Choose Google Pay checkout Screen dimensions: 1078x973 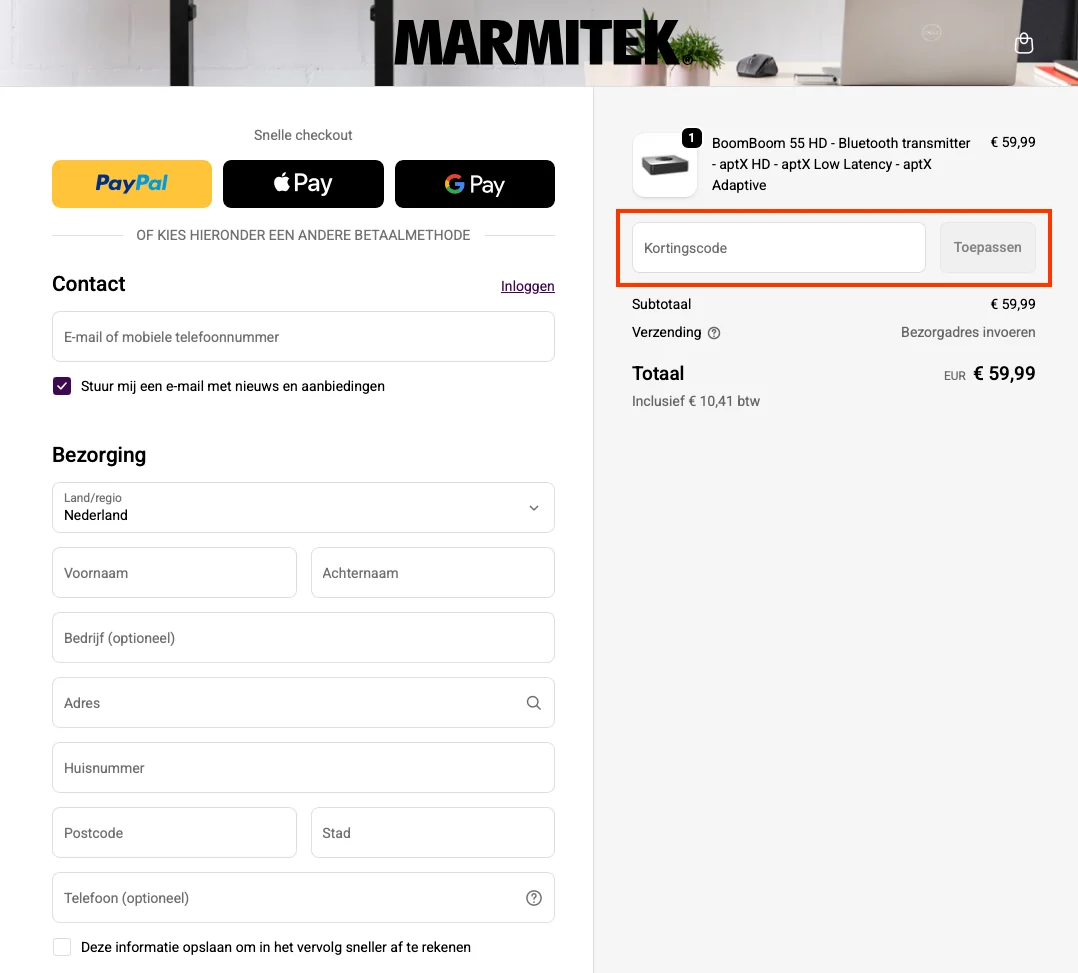coord(474,184)
